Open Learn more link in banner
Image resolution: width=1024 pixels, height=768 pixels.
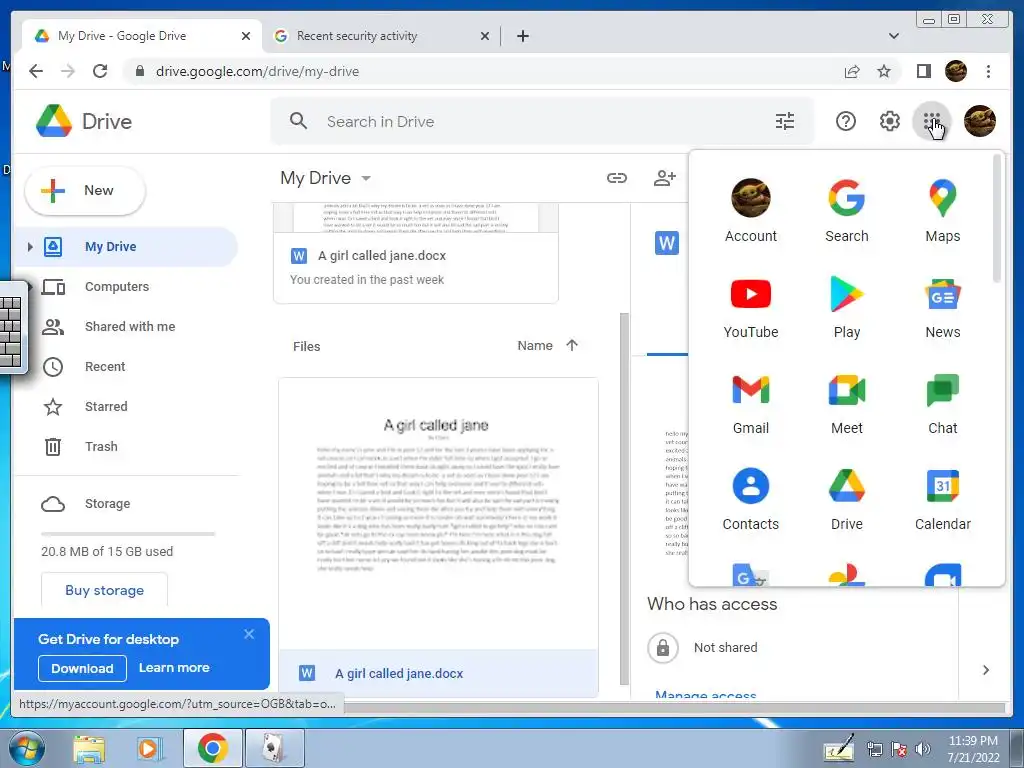tap(174, 667)
